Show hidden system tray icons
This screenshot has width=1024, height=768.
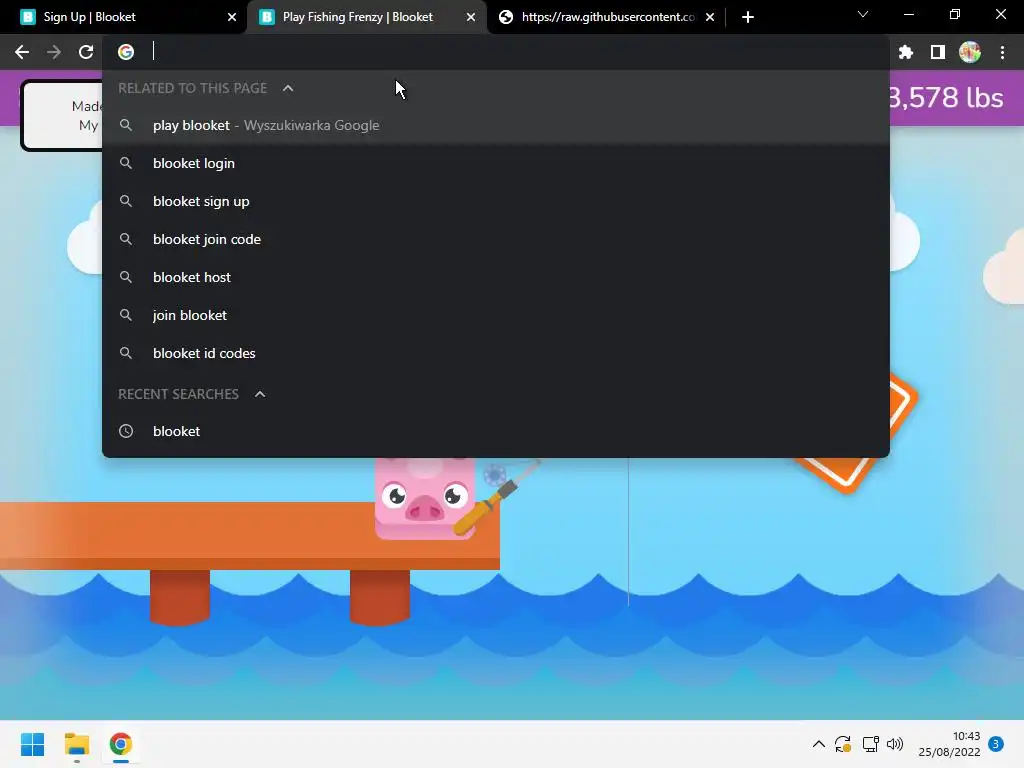pyautogui.click(x=818, y=744)
